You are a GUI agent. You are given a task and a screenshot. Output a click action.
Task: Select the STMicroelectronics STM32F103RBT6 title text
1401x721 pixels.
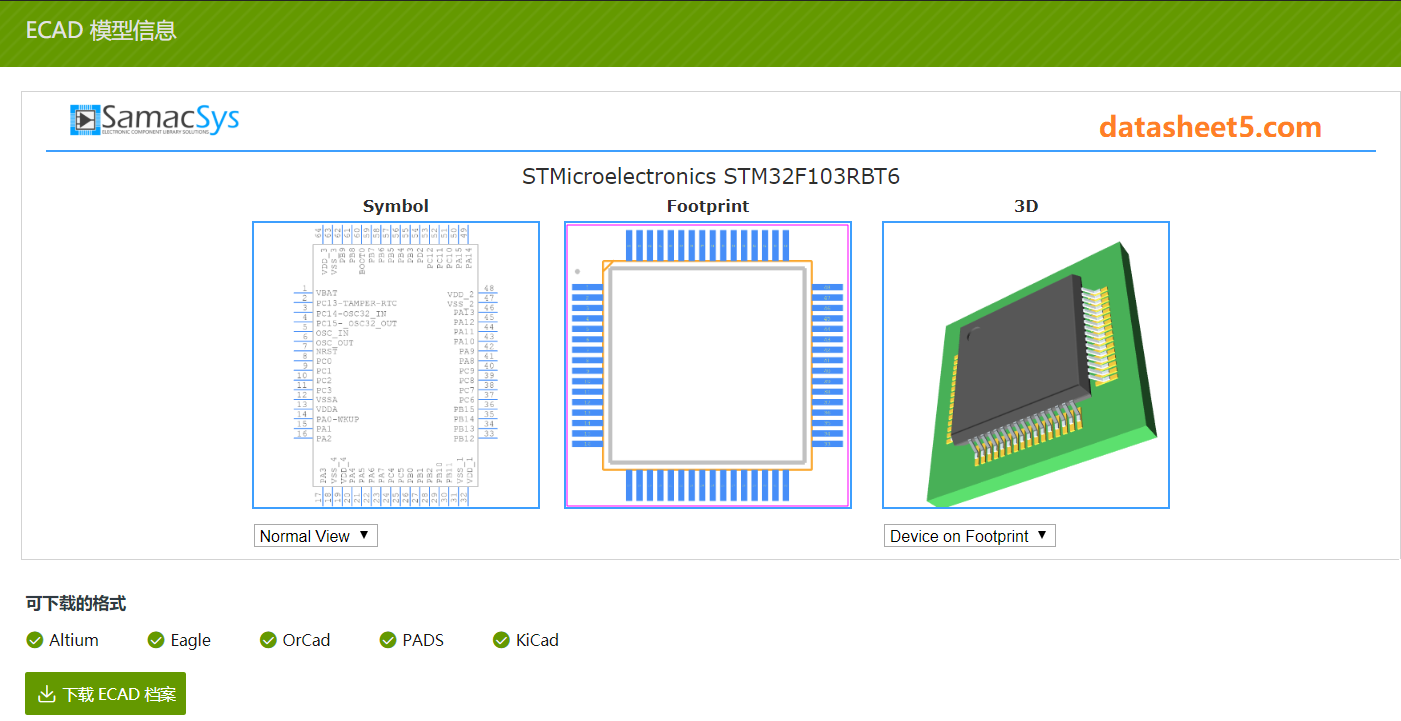[711, 177]
